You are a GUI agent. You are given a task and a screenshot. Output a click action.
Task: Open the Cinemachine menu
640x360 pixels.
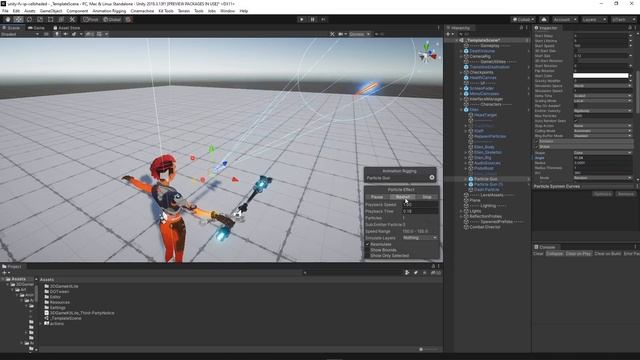point(142,11)
